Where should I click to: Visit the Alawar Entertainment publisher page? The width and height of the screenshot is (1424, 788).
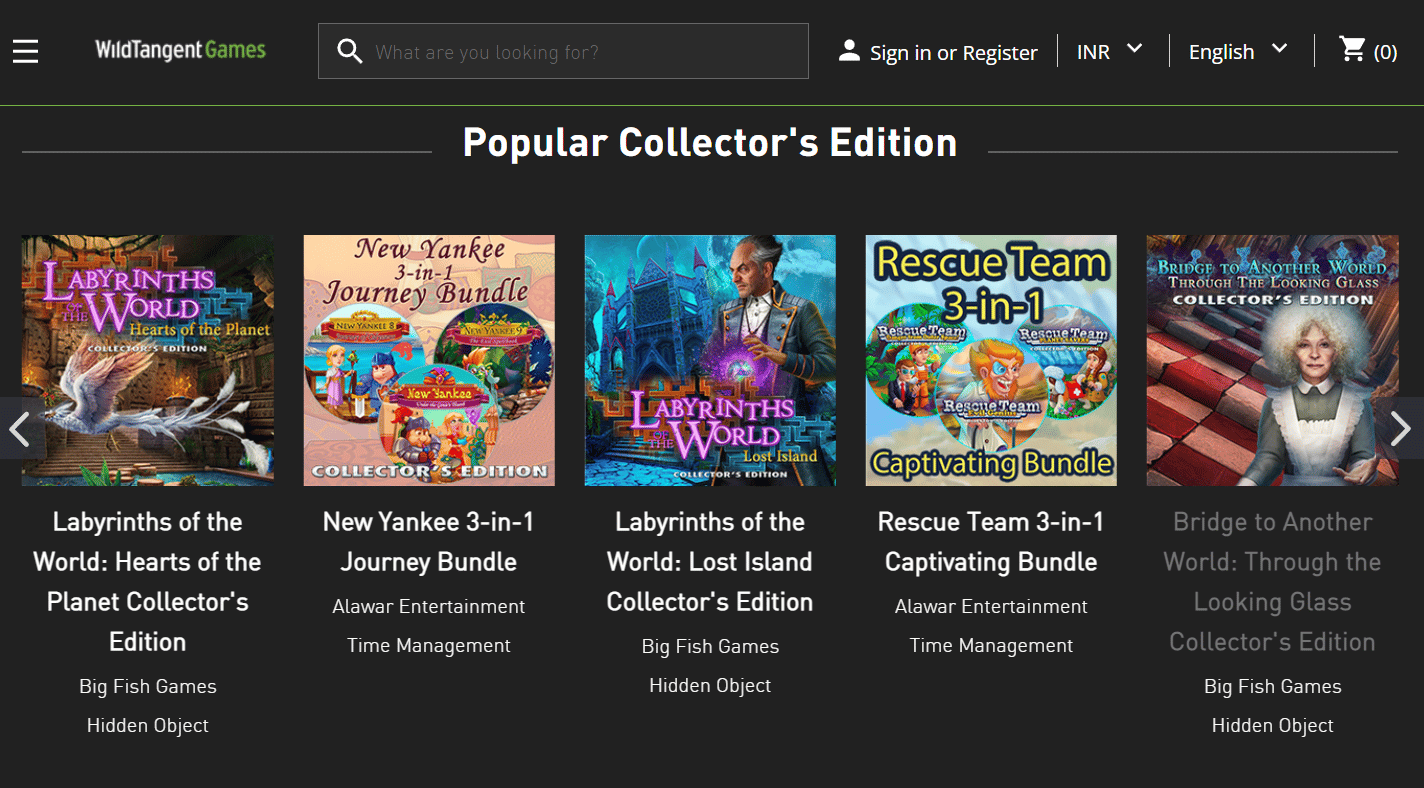click(x=428, y=606)
